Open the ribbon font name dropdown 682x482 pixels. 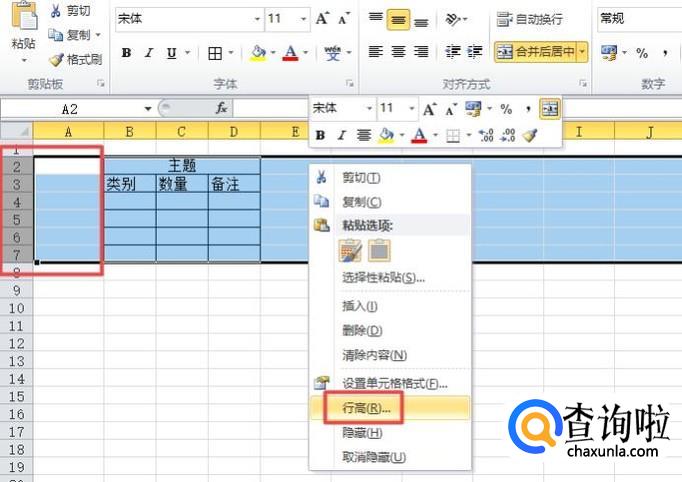pos(257,19)
